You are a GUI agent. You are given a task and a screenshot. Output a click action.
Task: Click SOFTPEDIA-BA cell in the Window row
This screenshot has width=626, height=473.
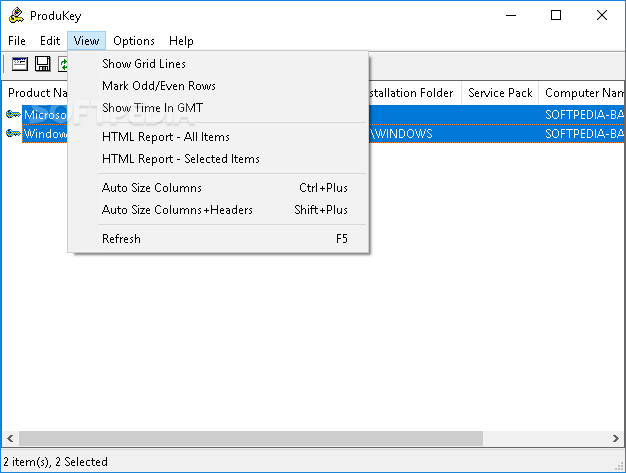pos(582,134)
